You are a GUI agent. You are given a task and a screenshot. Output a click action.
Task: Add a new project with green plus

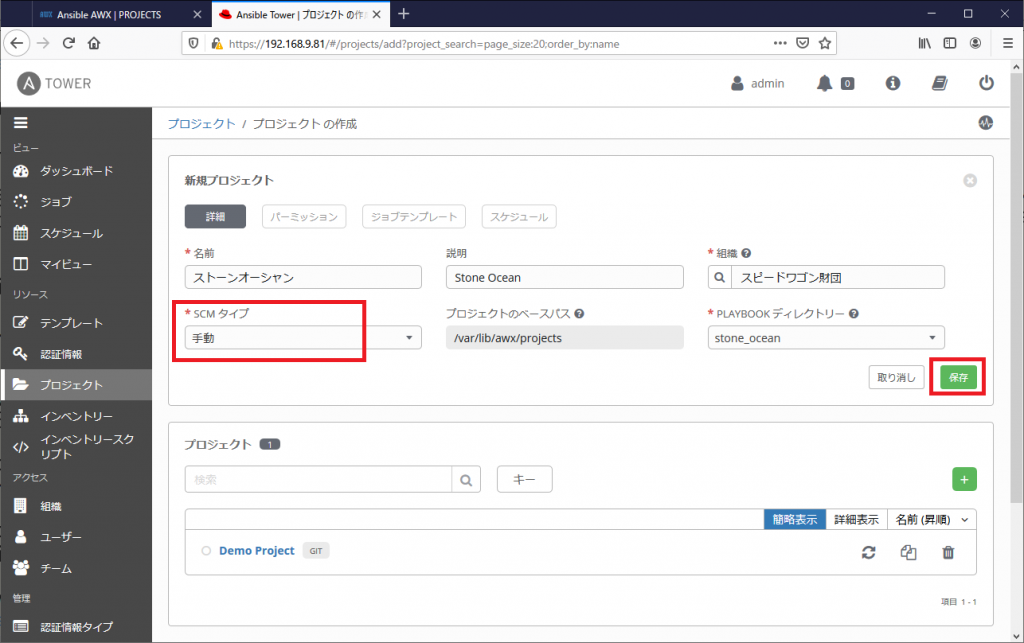coord(964,479)
